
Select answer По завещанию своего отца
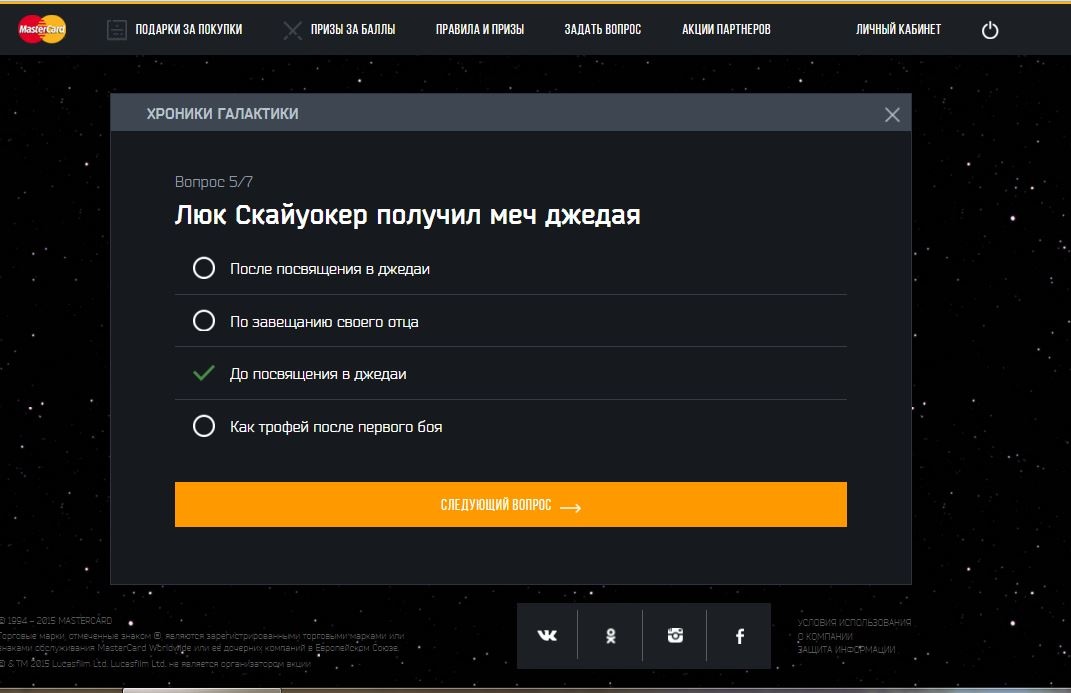204,321
